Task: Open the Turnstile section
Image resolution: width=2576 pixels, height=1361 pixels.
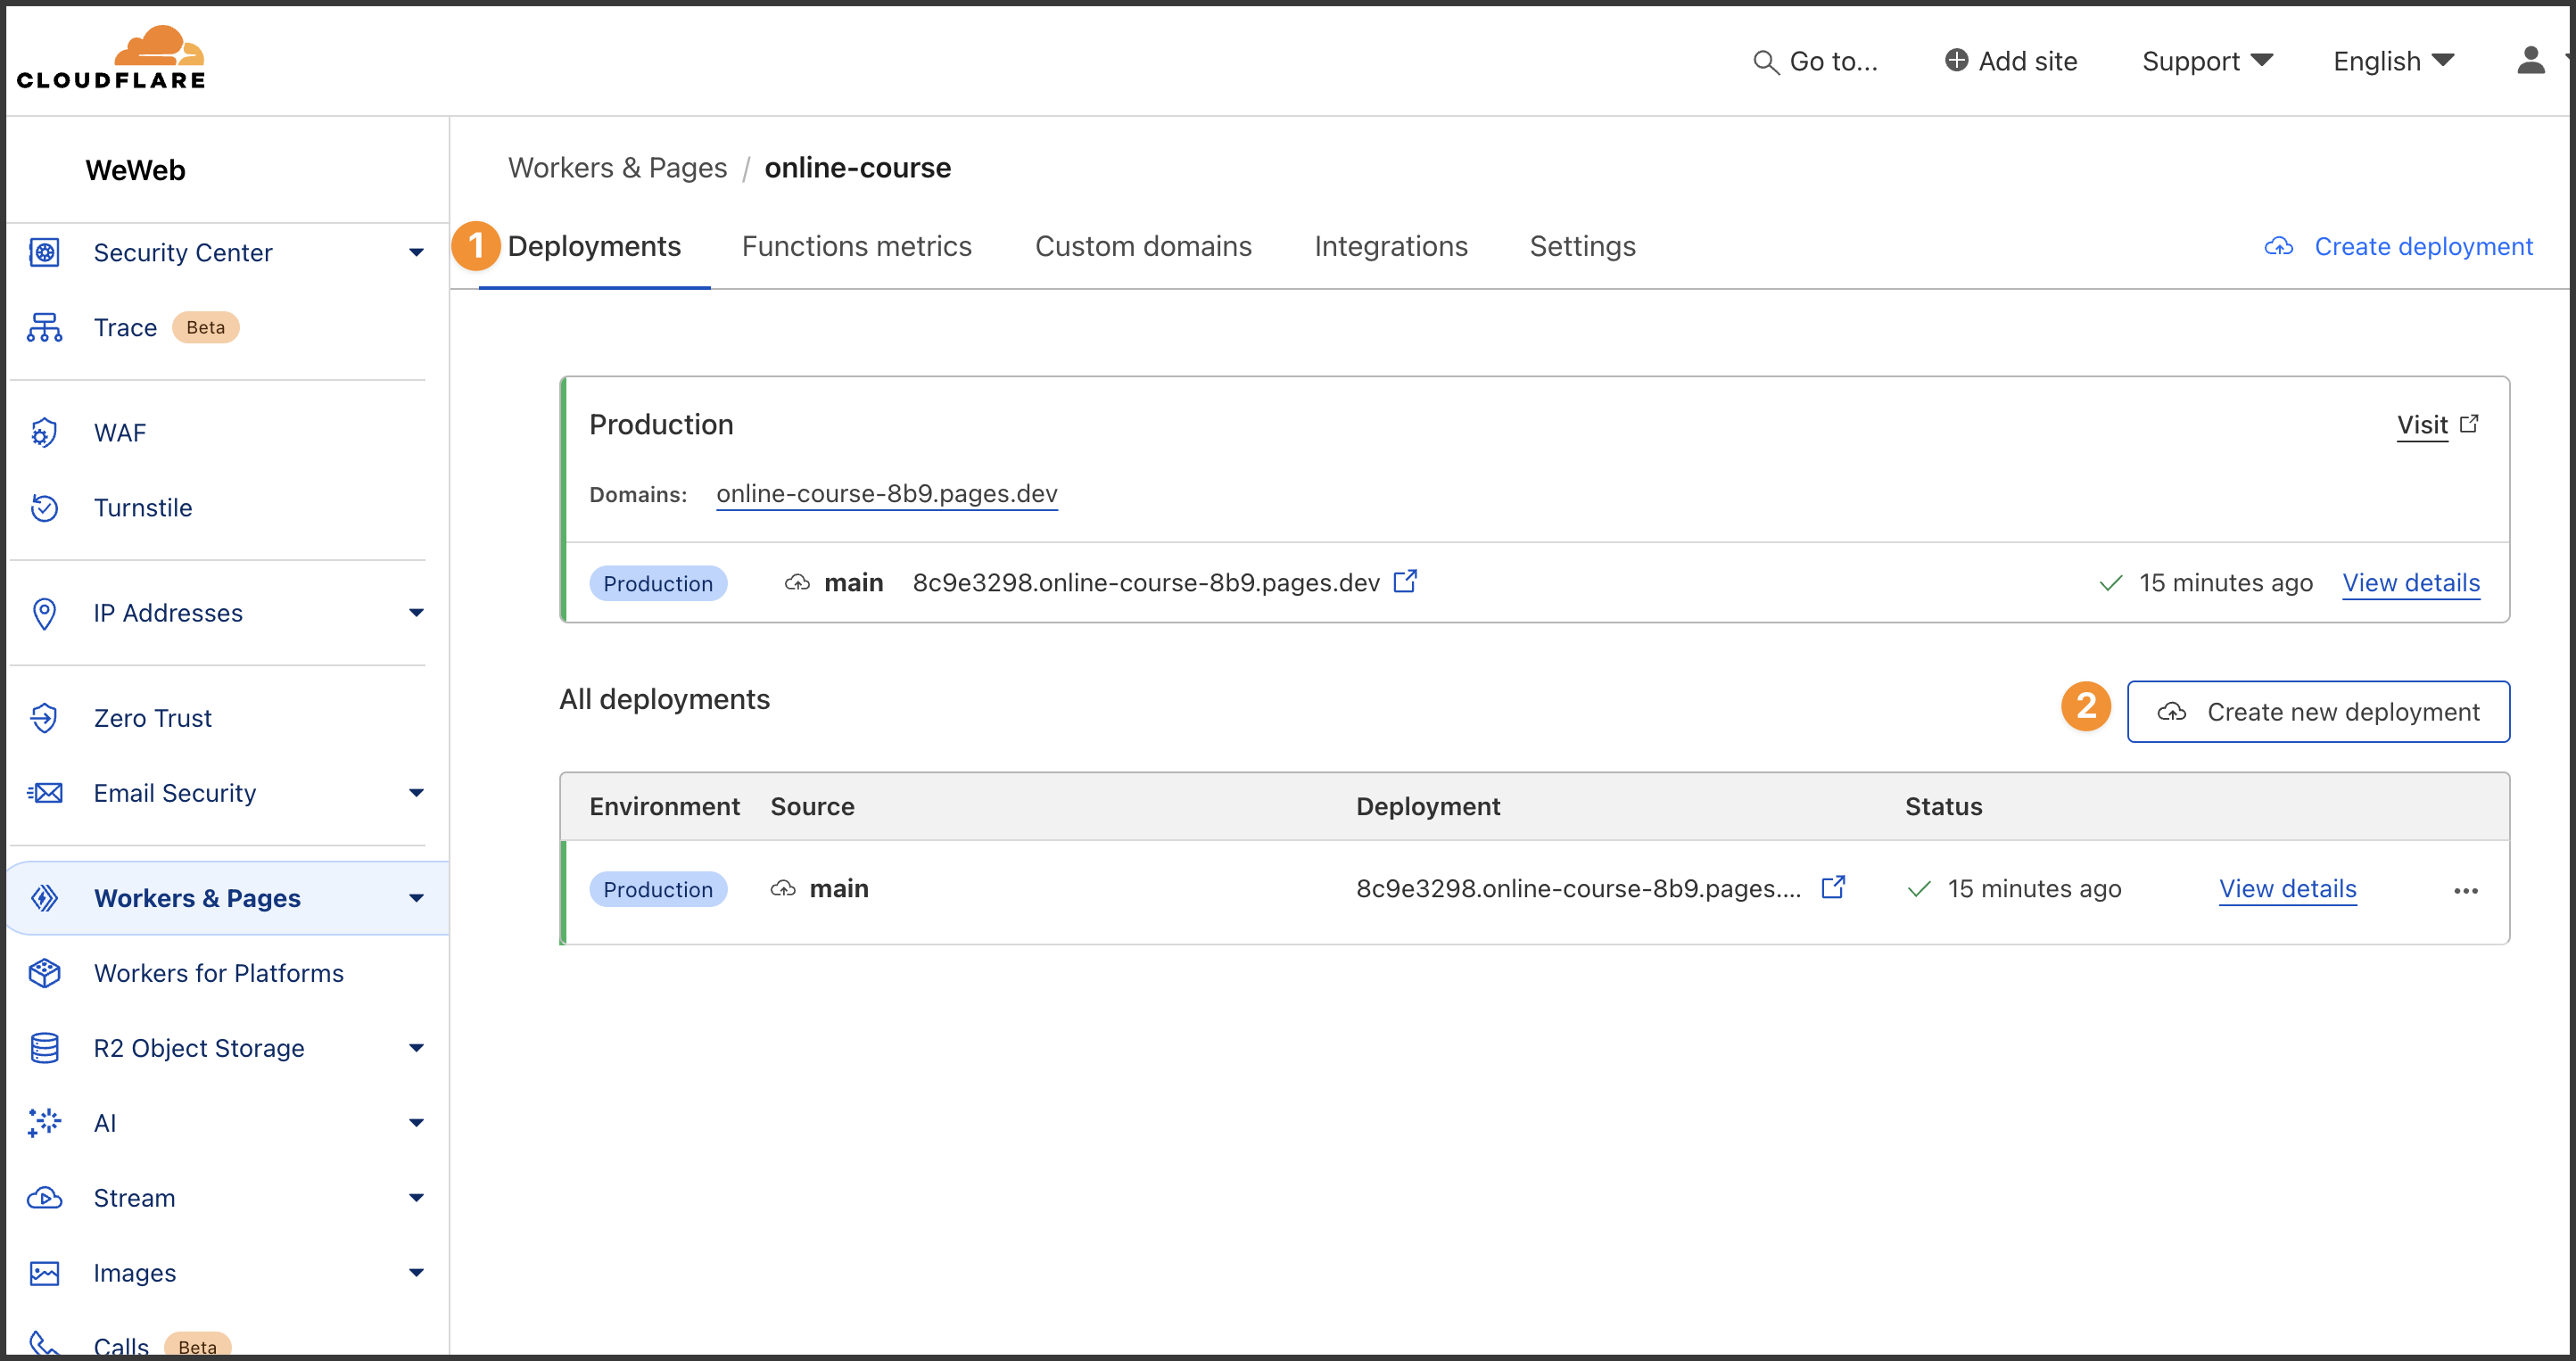Action: (143, 507)
